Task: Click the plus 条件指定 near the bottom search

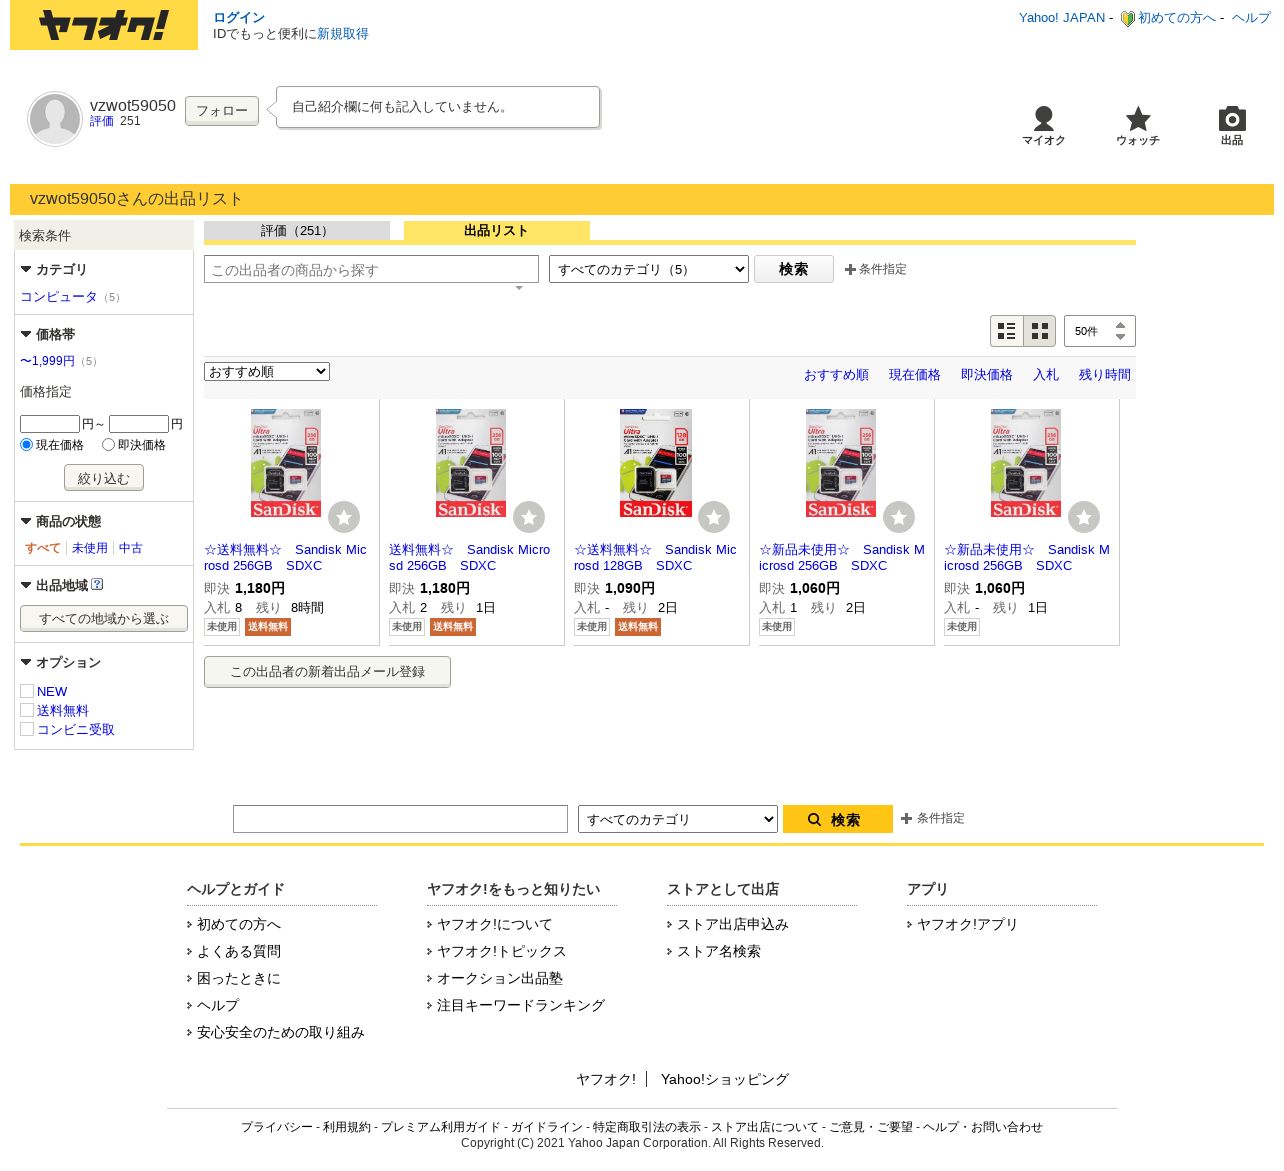Action: [933, 818]
